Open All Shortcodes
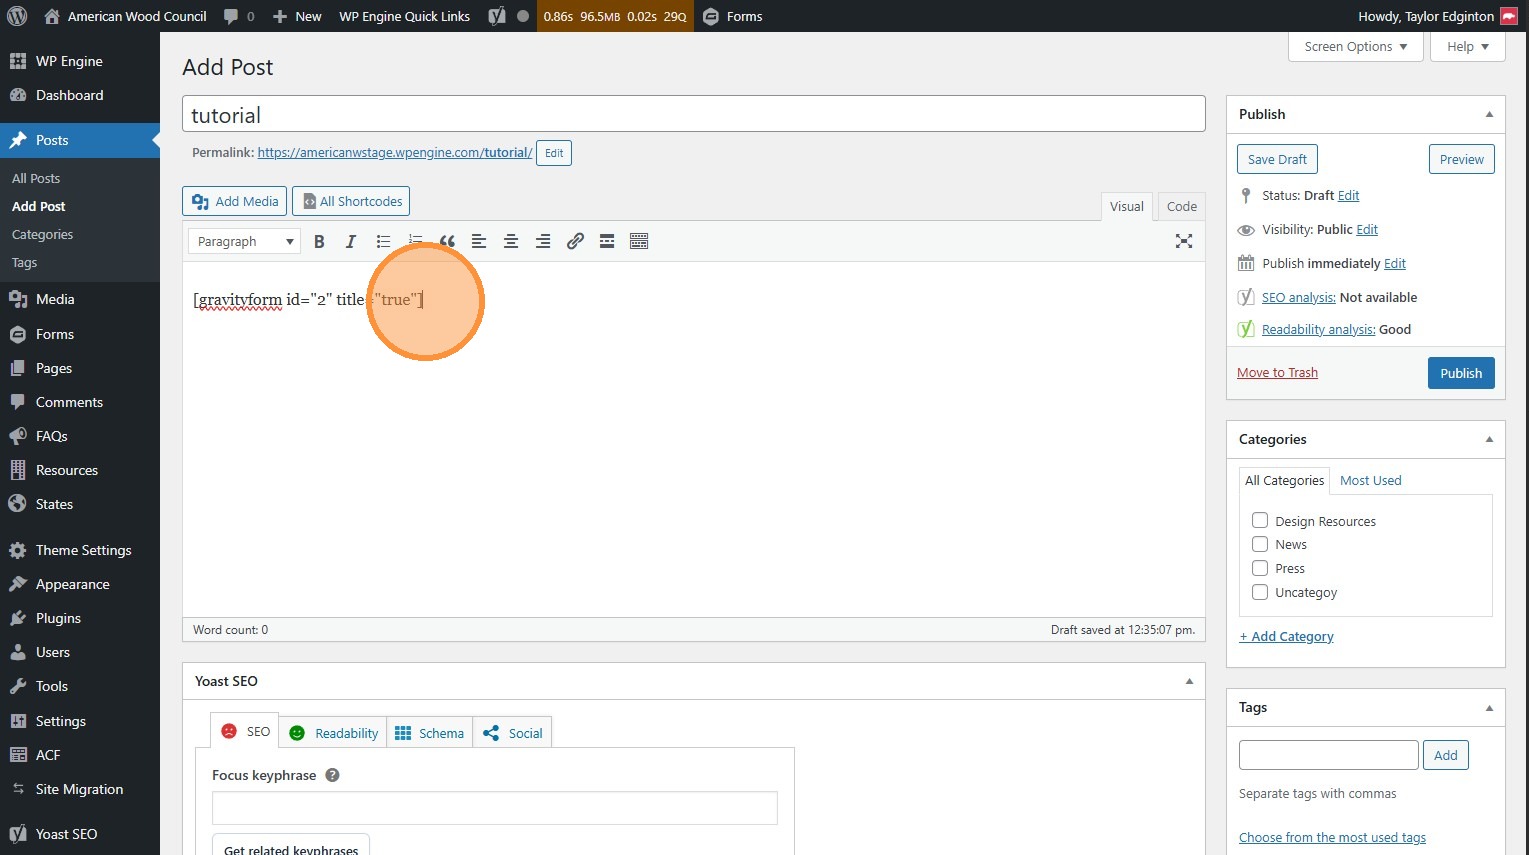 351,201
